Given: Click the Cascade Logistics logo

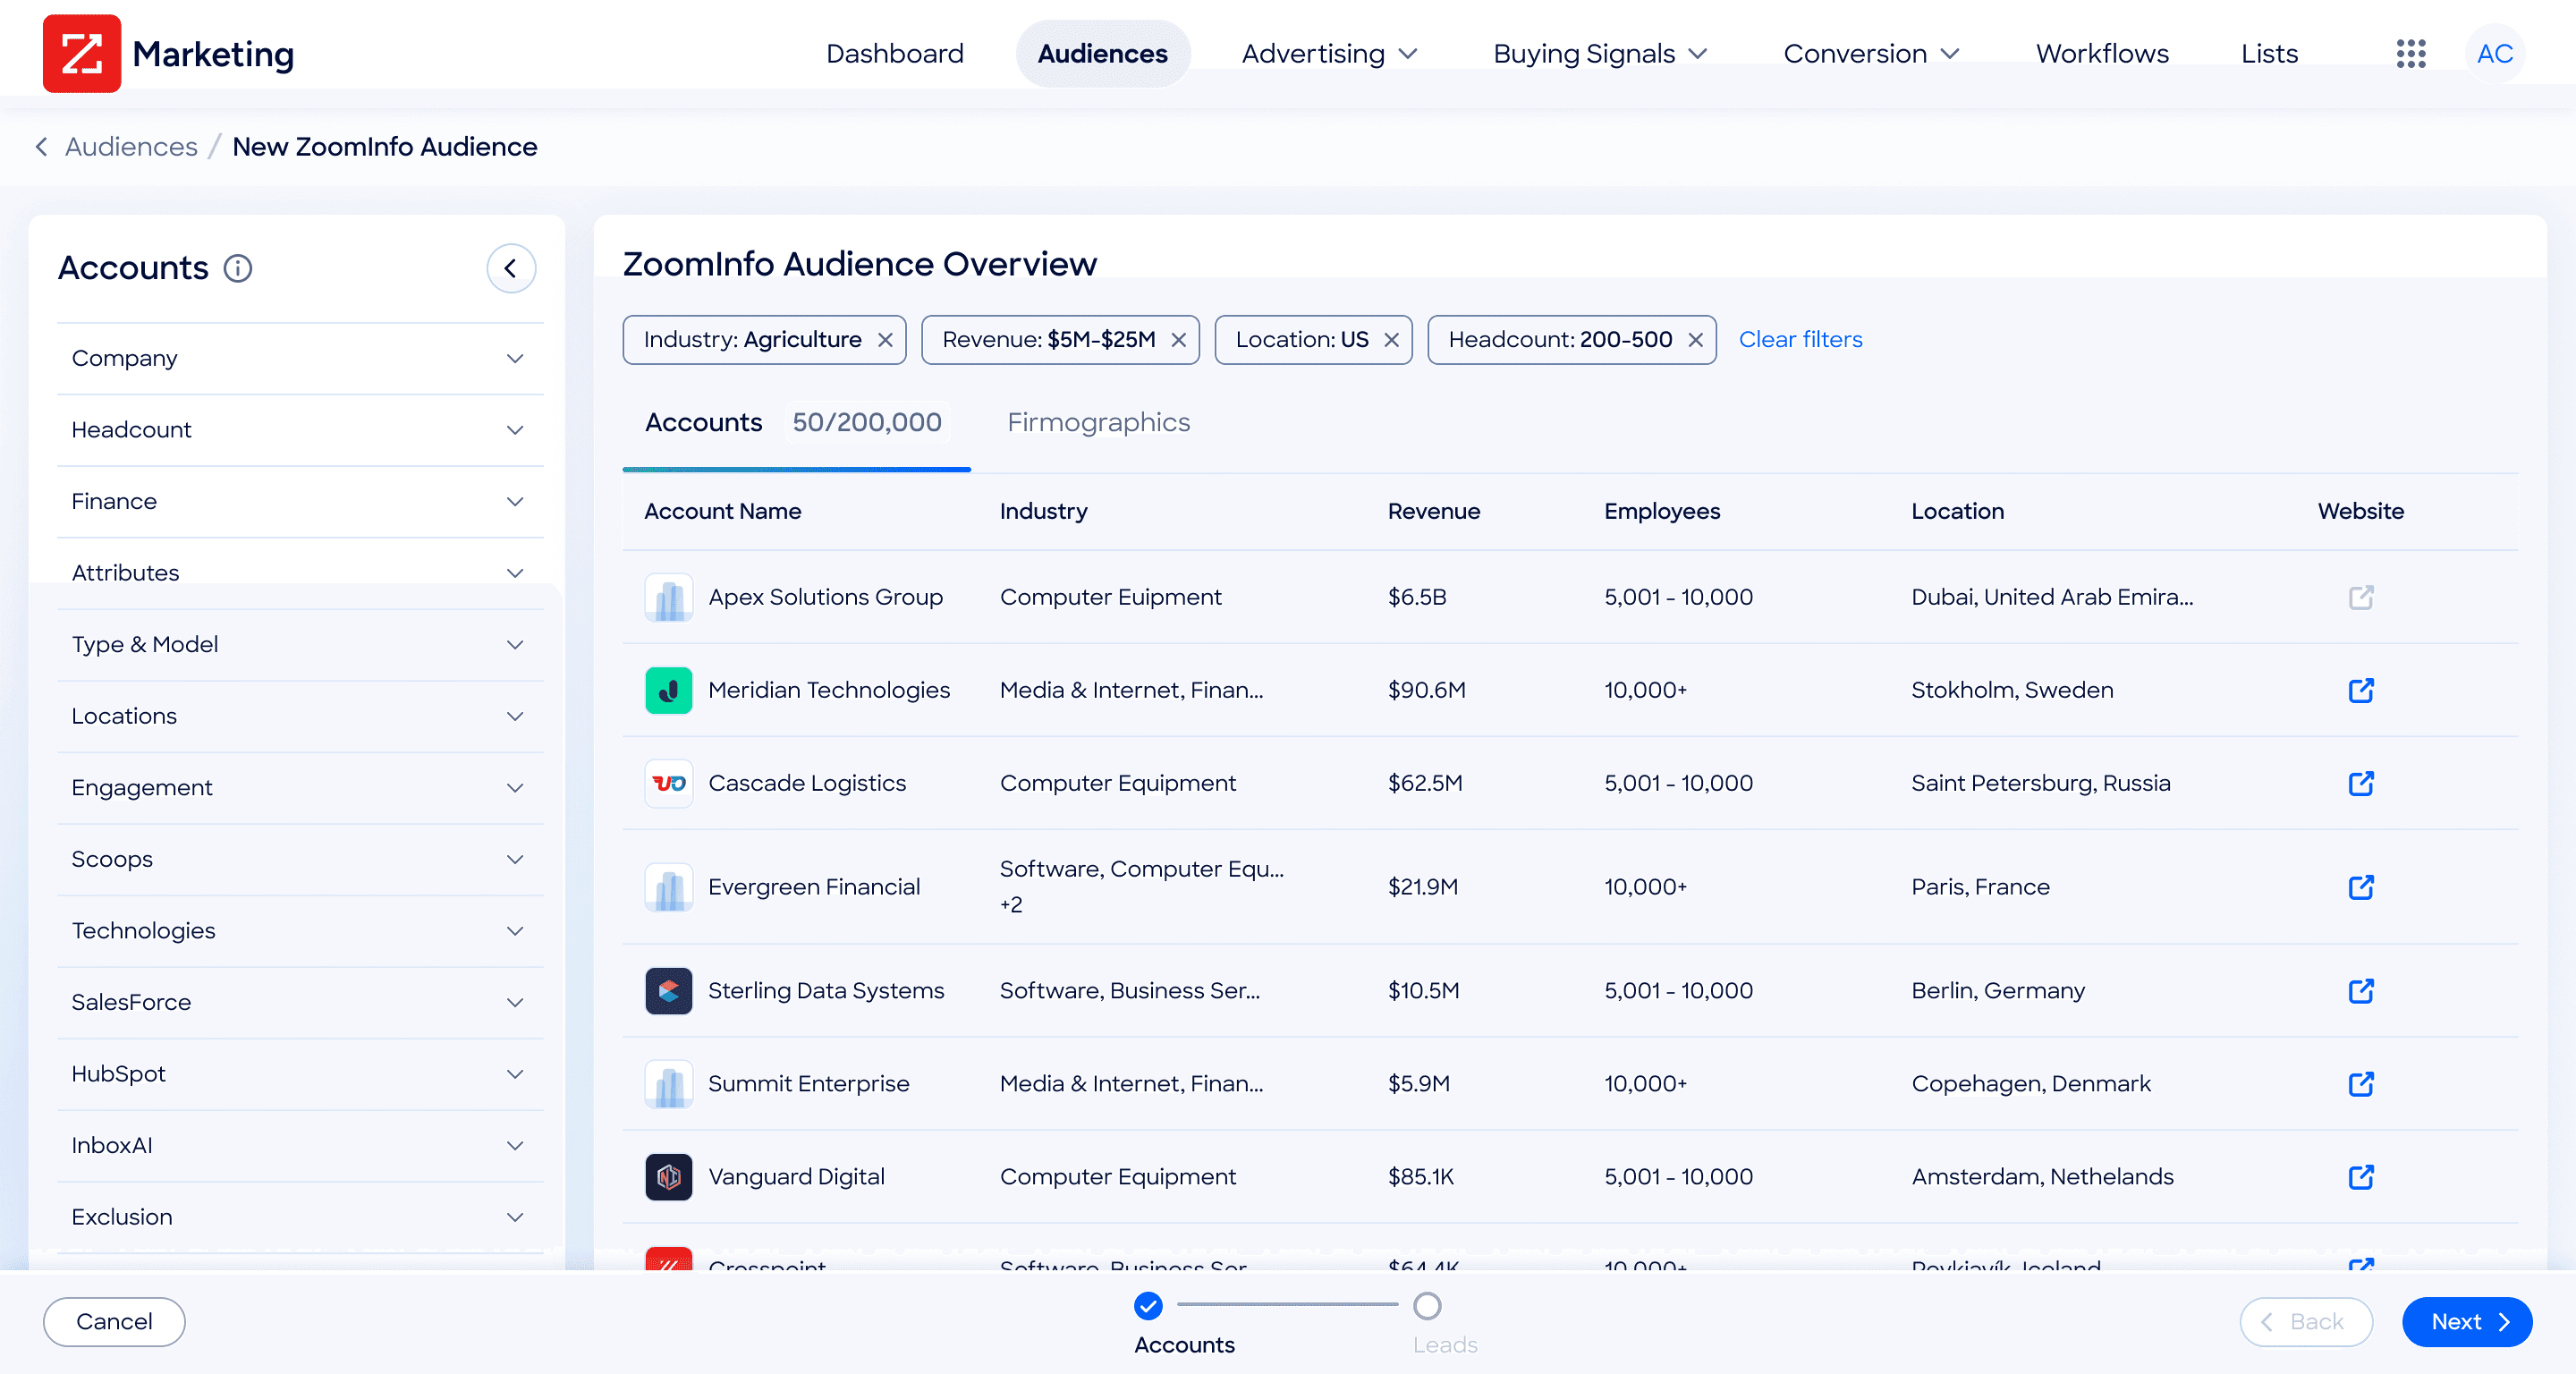Looking at the screenshot, I should click(x=669, y=783).
